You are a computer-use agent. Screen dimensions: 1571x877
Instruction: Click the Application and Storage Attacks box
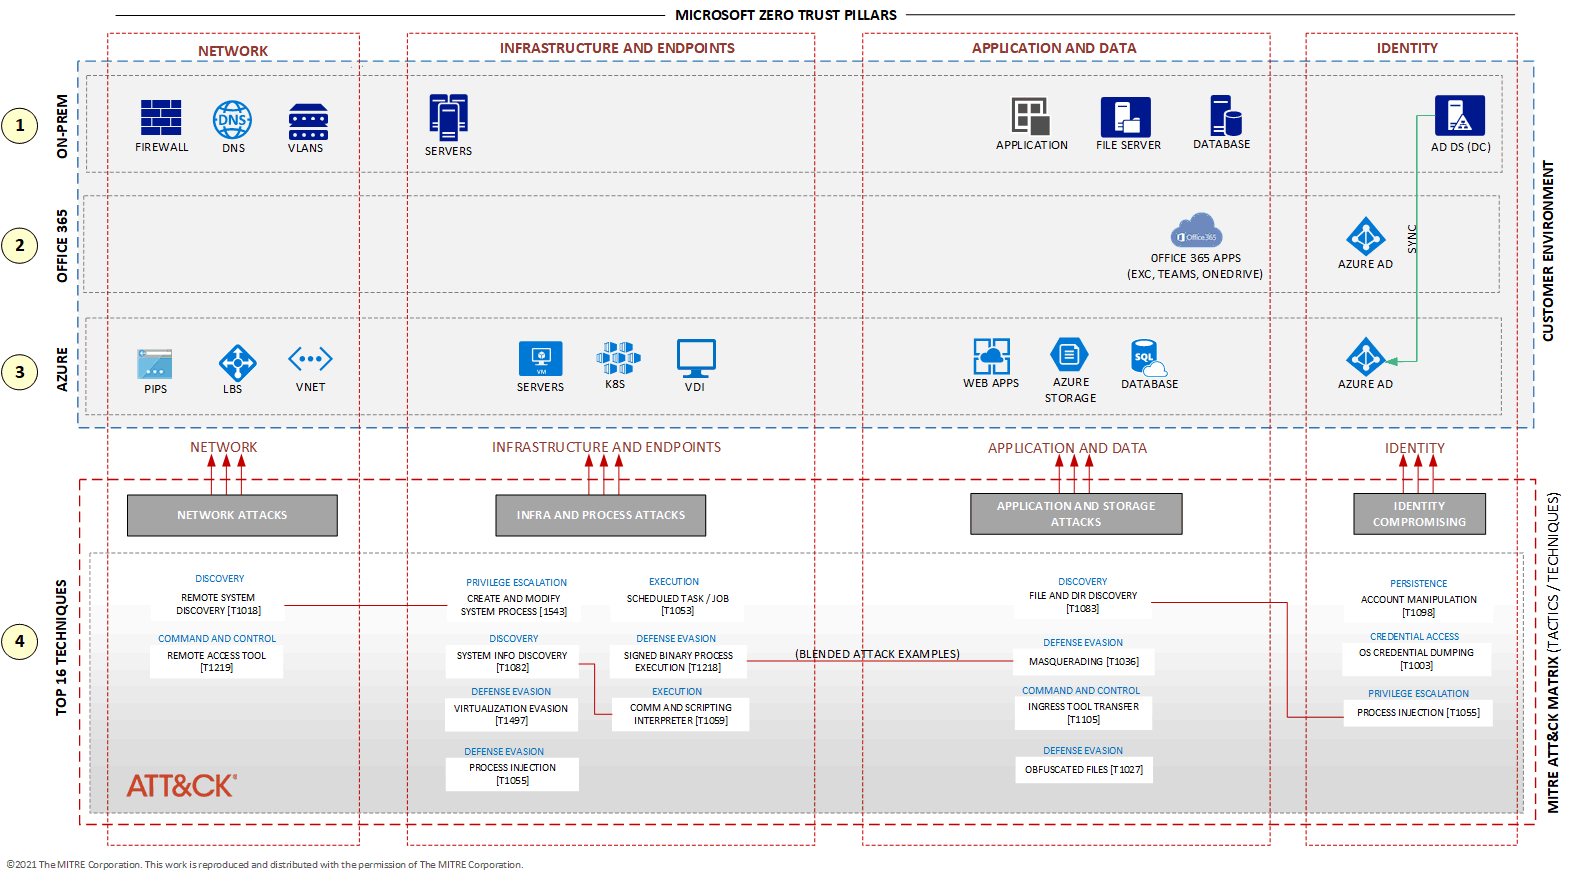[x=1076, y=514]
